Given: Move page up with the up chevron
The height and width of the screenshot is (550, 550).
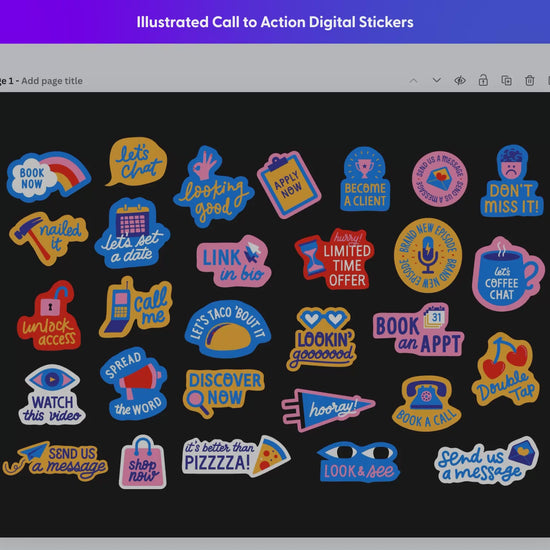Looking at the screenshot, I should pyautogui.click(x=413, y=81).
